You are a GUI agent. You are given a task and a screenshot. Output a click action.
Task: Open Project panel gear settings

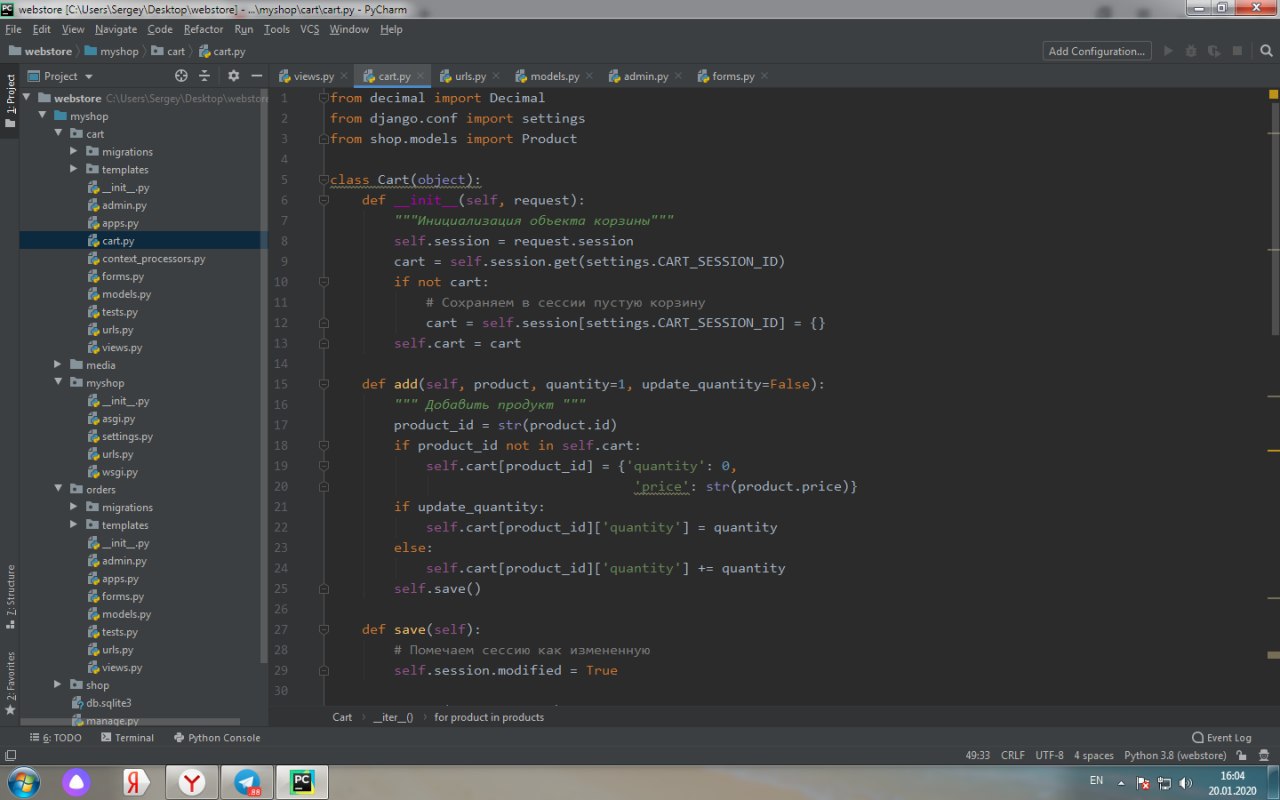[234, 76]
